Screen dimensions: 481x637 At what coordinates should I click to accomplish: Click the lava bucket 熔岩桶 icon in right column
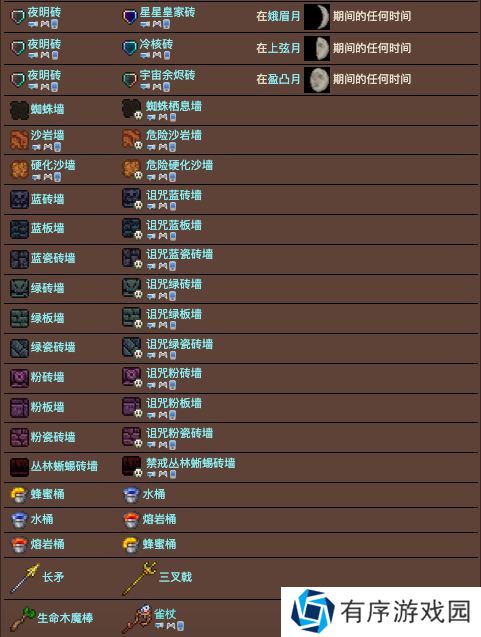pyautogui.click(x=131, y=520)
